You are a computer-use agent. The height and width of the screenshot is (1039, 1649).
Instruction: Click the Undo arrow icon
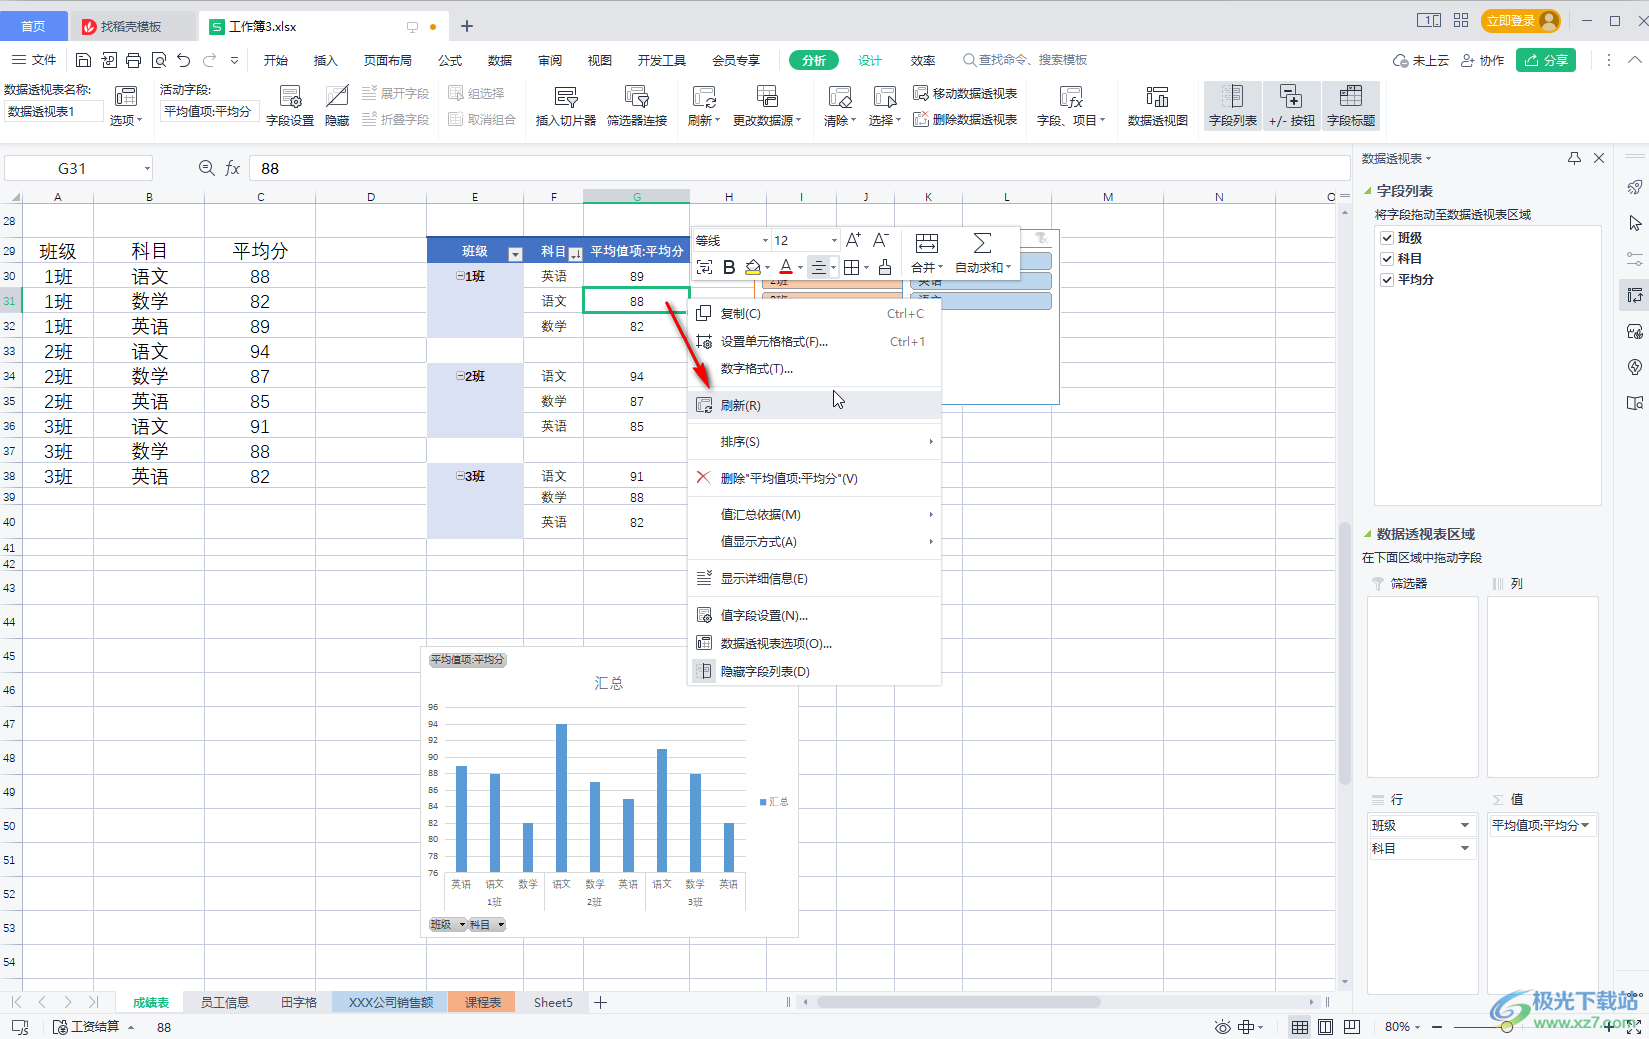(x=183, y=60)
